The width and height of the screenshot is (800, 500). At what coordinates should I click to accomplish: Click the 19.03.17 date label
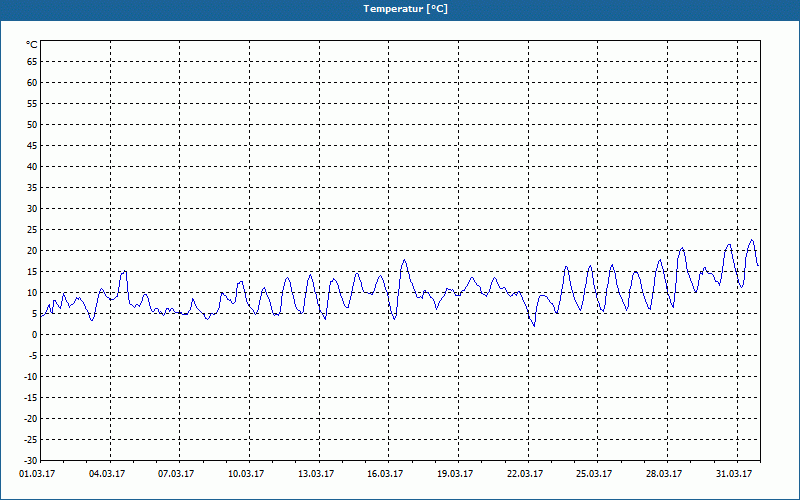tap(455, 474)
